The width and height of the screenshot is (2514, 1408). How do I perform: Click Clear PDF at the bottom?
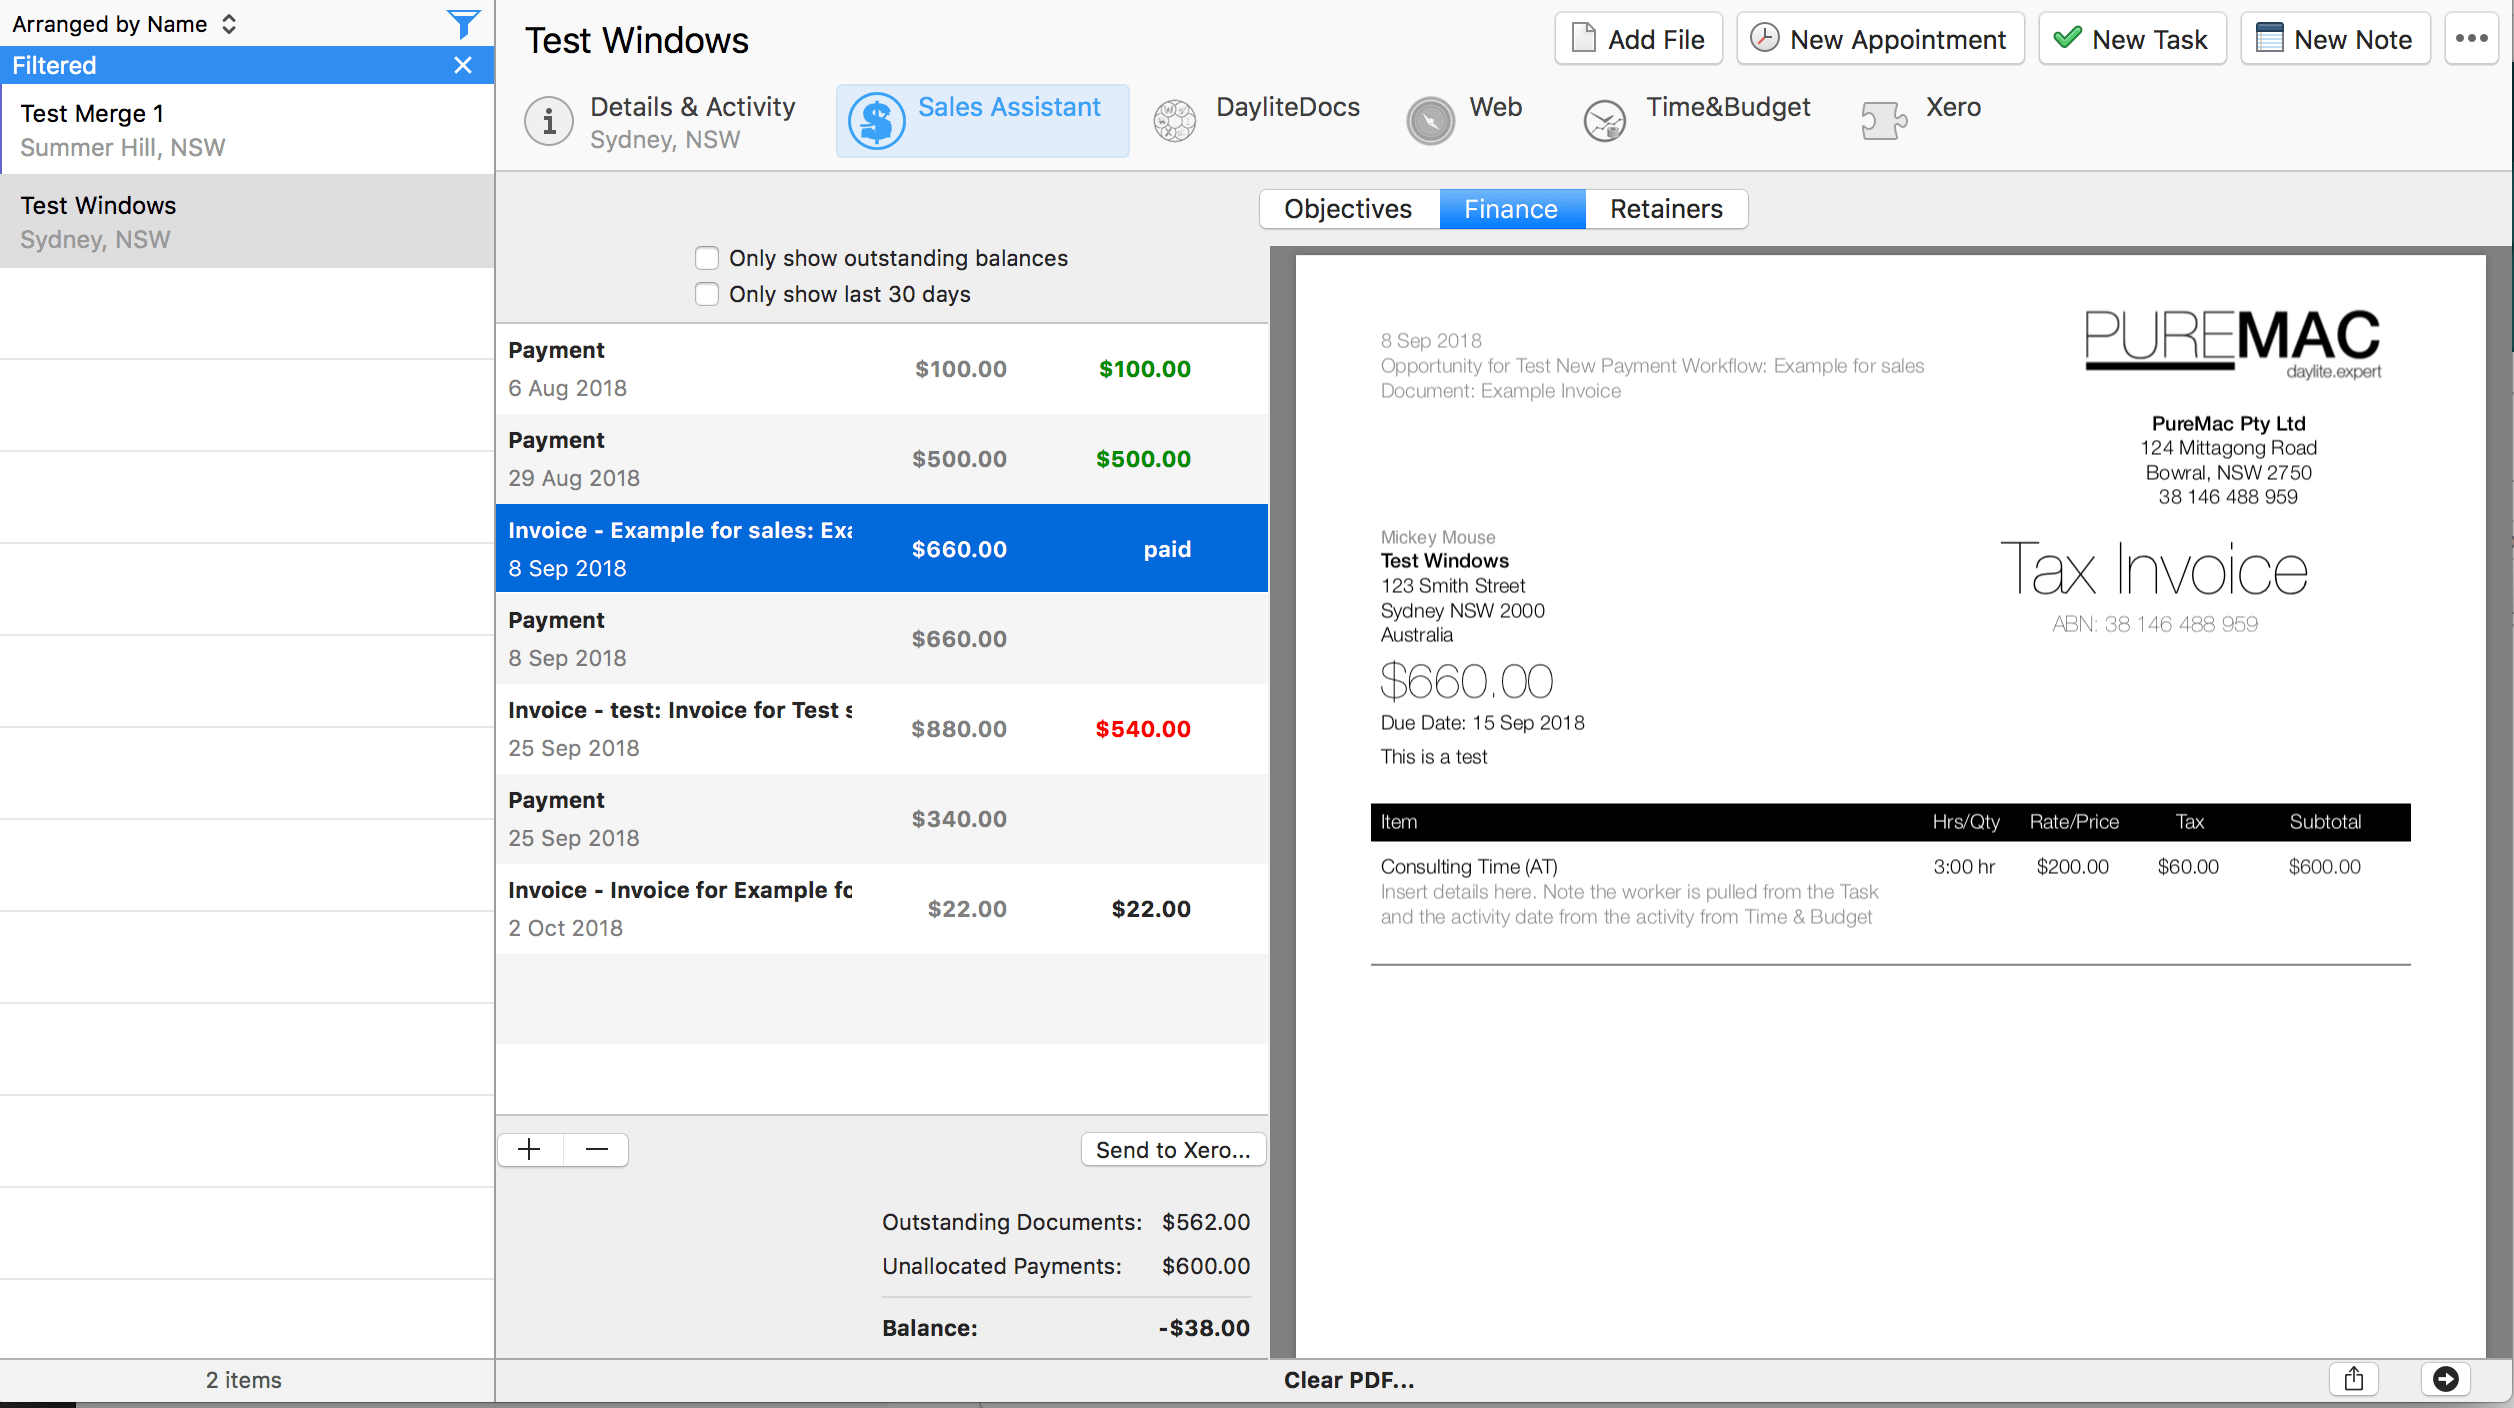(x=1349, y=1380)
